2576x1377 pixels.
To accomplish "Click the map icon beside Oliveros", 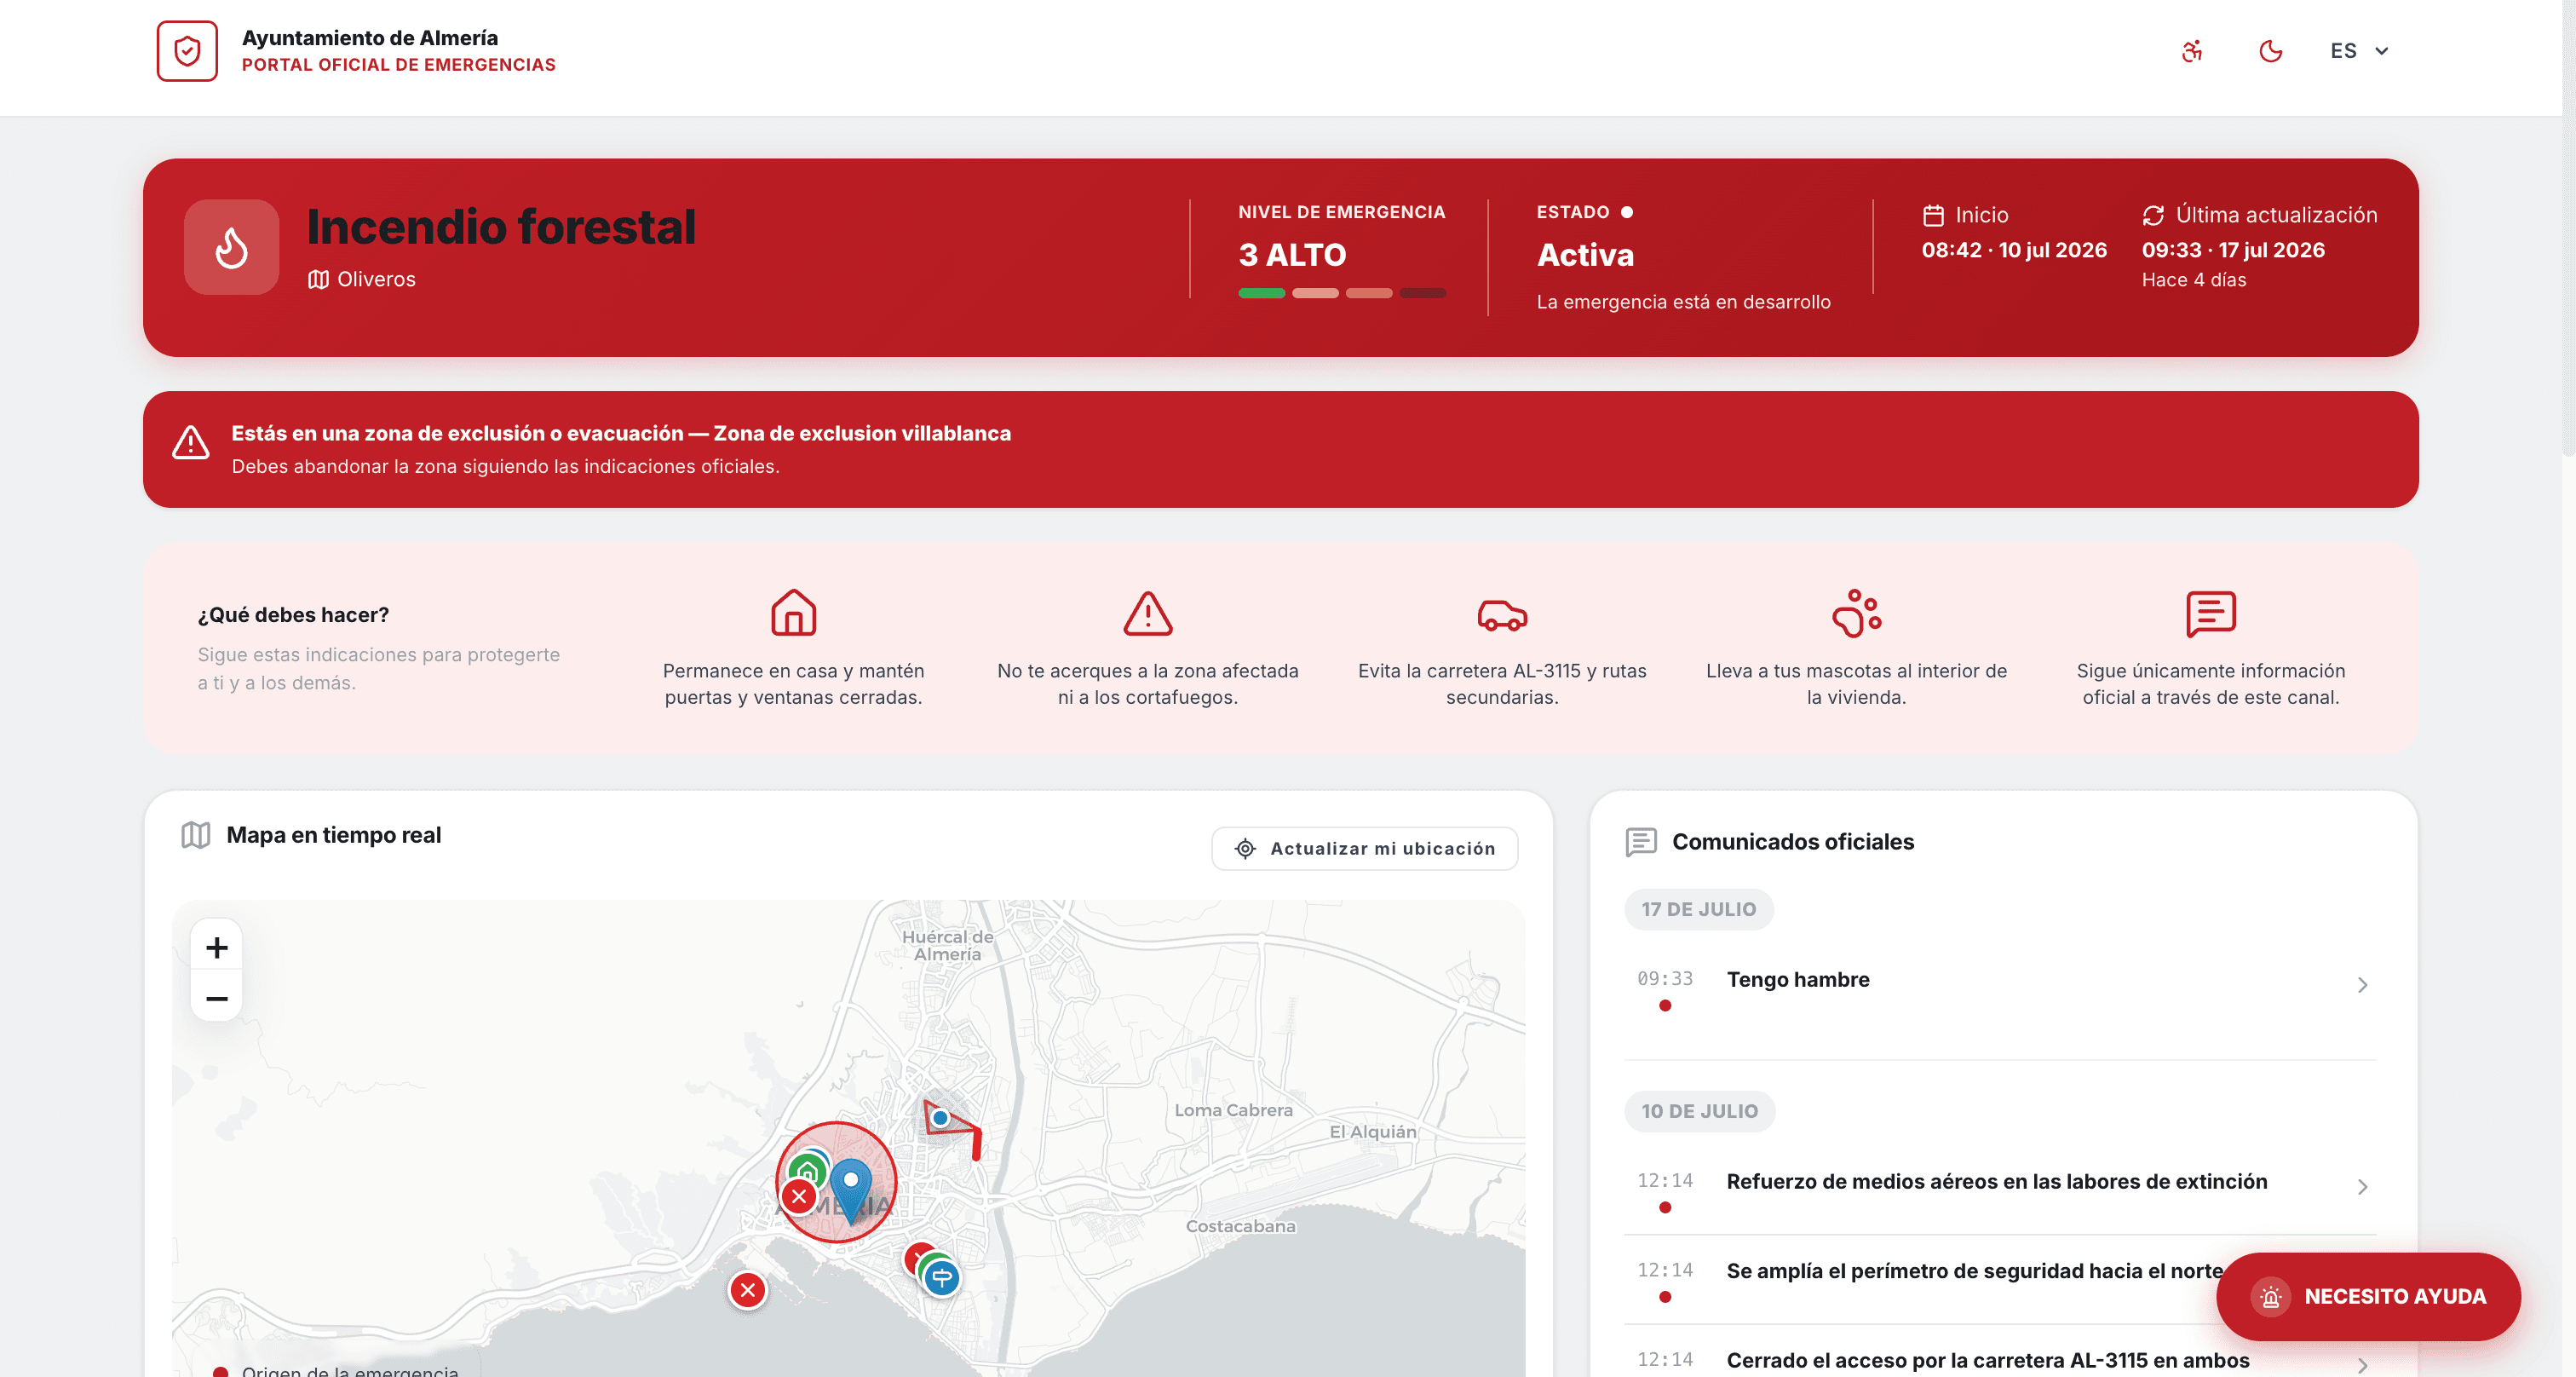I will (x=318, y=279).
